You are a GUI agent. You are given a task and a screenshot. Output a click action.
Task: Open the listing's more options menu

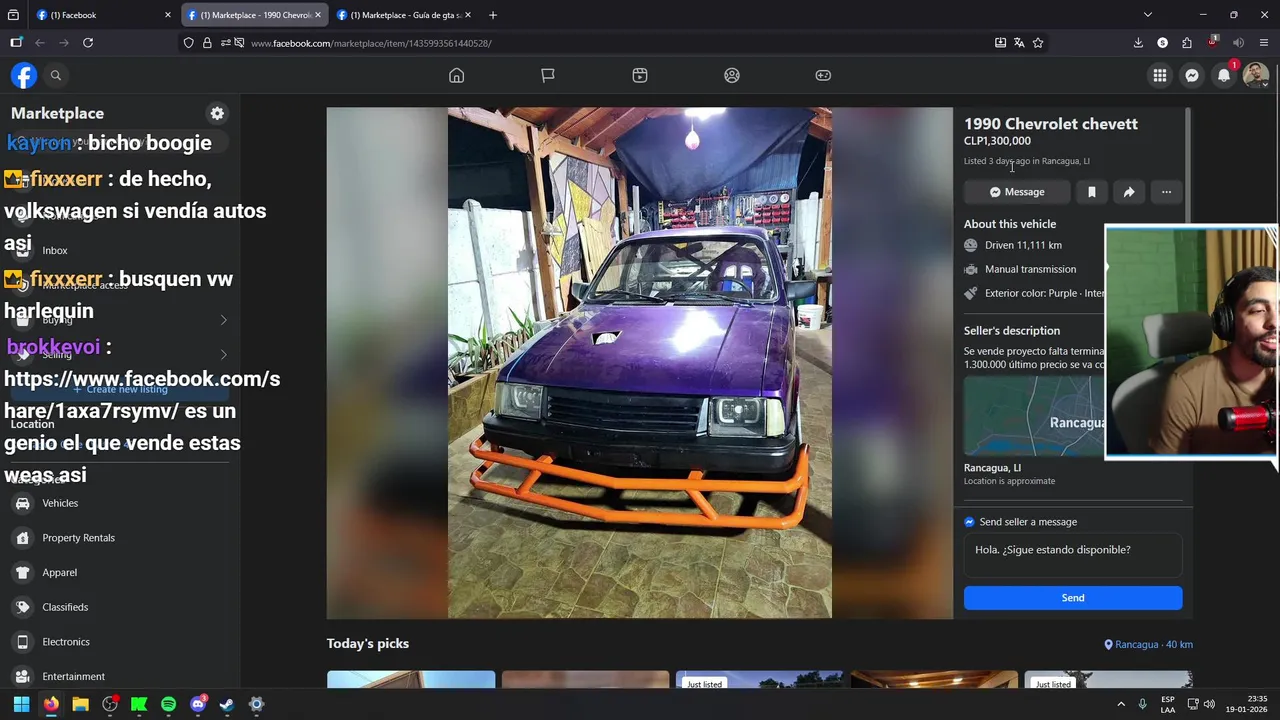1166,192
